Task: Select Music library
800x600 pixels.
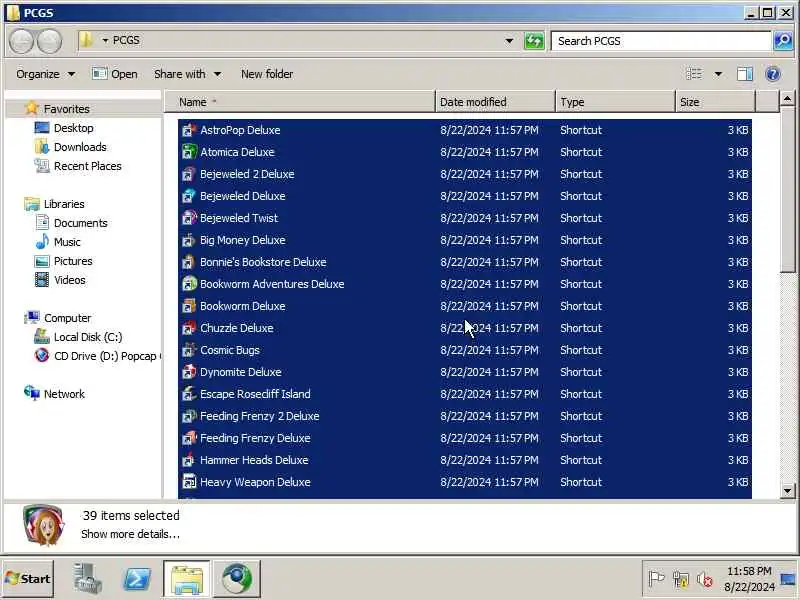Action: pos(58,242)
